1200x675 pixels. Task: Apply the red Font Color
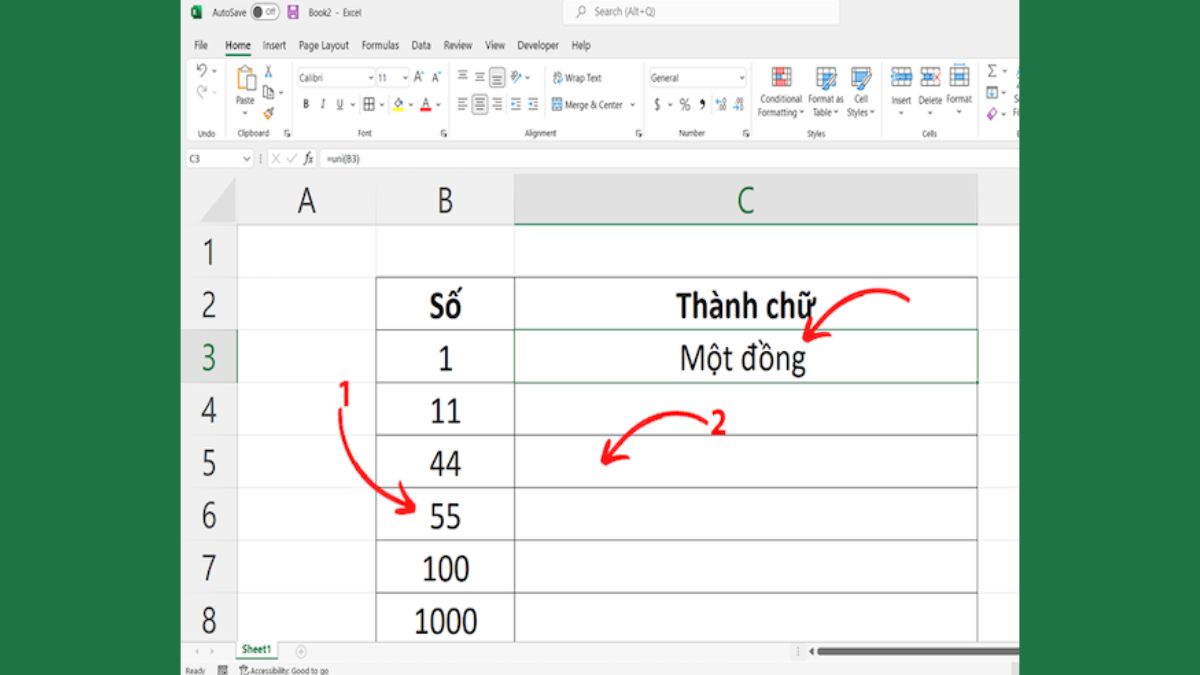(425, 104)
